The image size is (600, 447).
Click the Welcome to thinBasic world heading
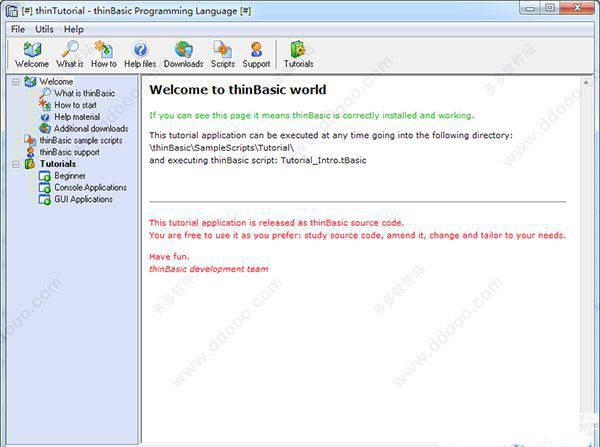238,90
